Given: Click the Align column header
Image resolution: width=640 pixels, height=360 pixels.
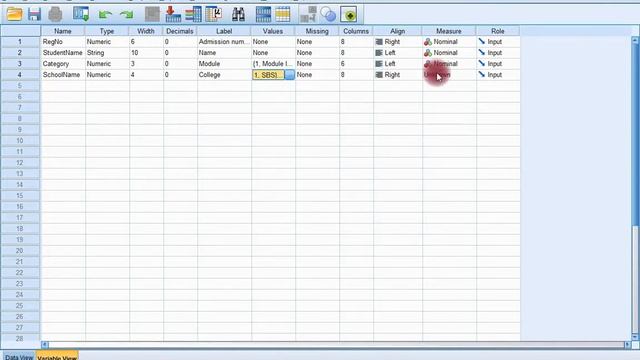Looking at the screenshot, I should (x=398, y=31).
